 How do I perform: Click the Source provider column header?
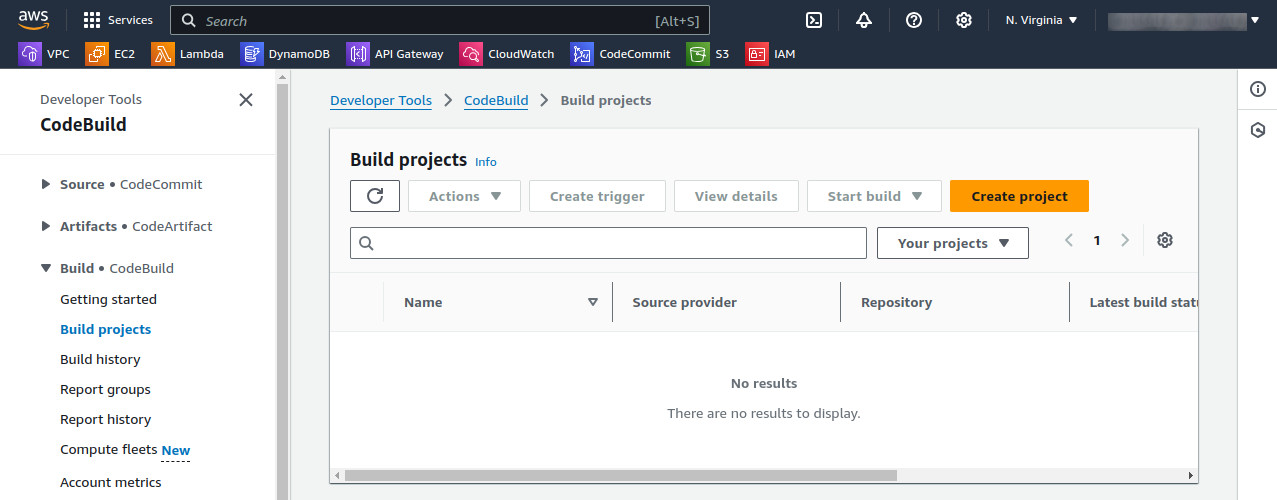(x=684, y=302)
